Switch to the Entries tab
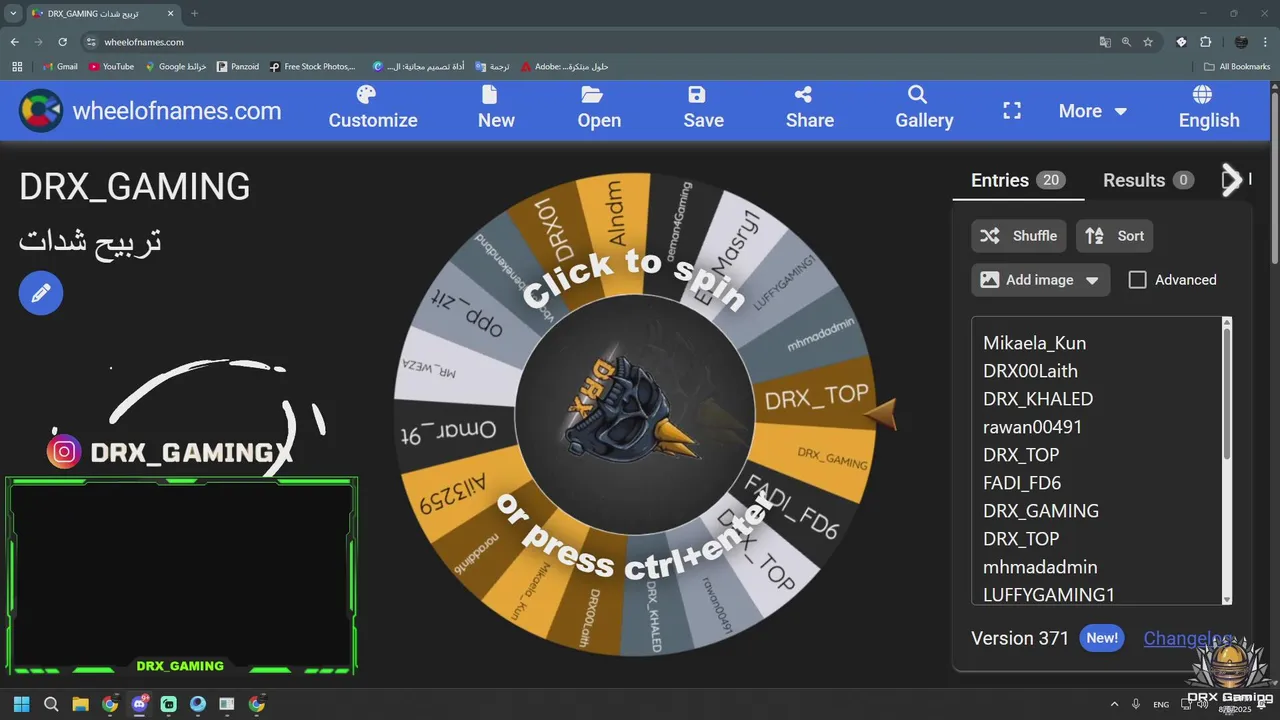Image resolution: width=1280 pixels, height=720 pixels. point(1018,180)
